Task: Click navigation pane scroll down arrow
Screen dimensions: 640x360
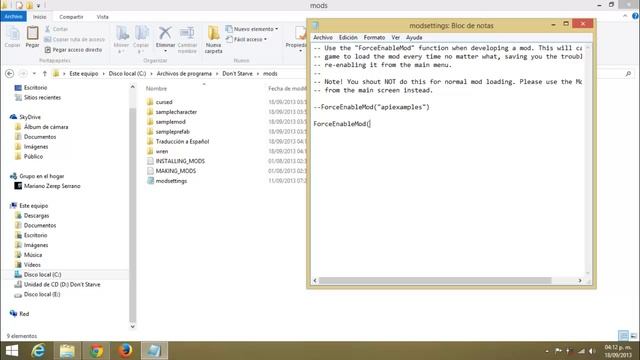Action: [132, 326]
